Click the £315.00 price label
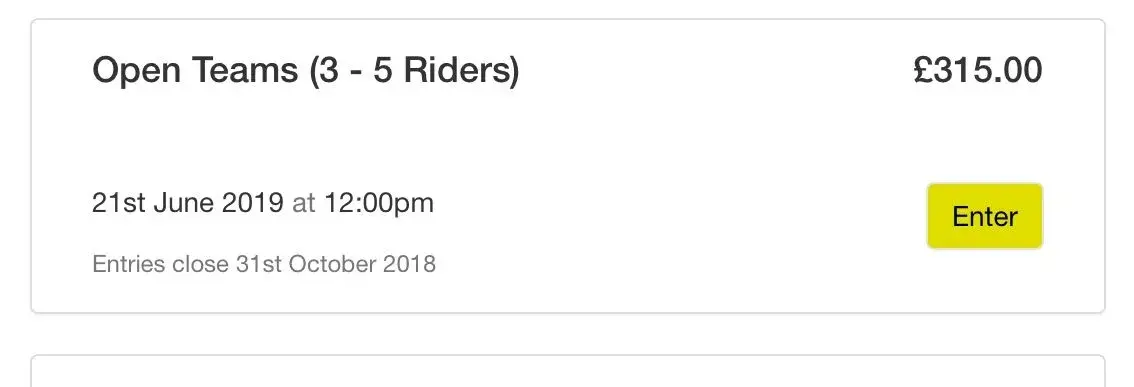1134x387 pixels. (x=978, y=70)
